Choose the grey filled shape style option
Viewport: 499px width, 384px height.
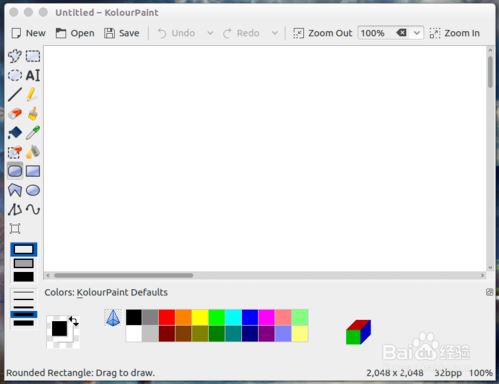click(x=23, y=263)
